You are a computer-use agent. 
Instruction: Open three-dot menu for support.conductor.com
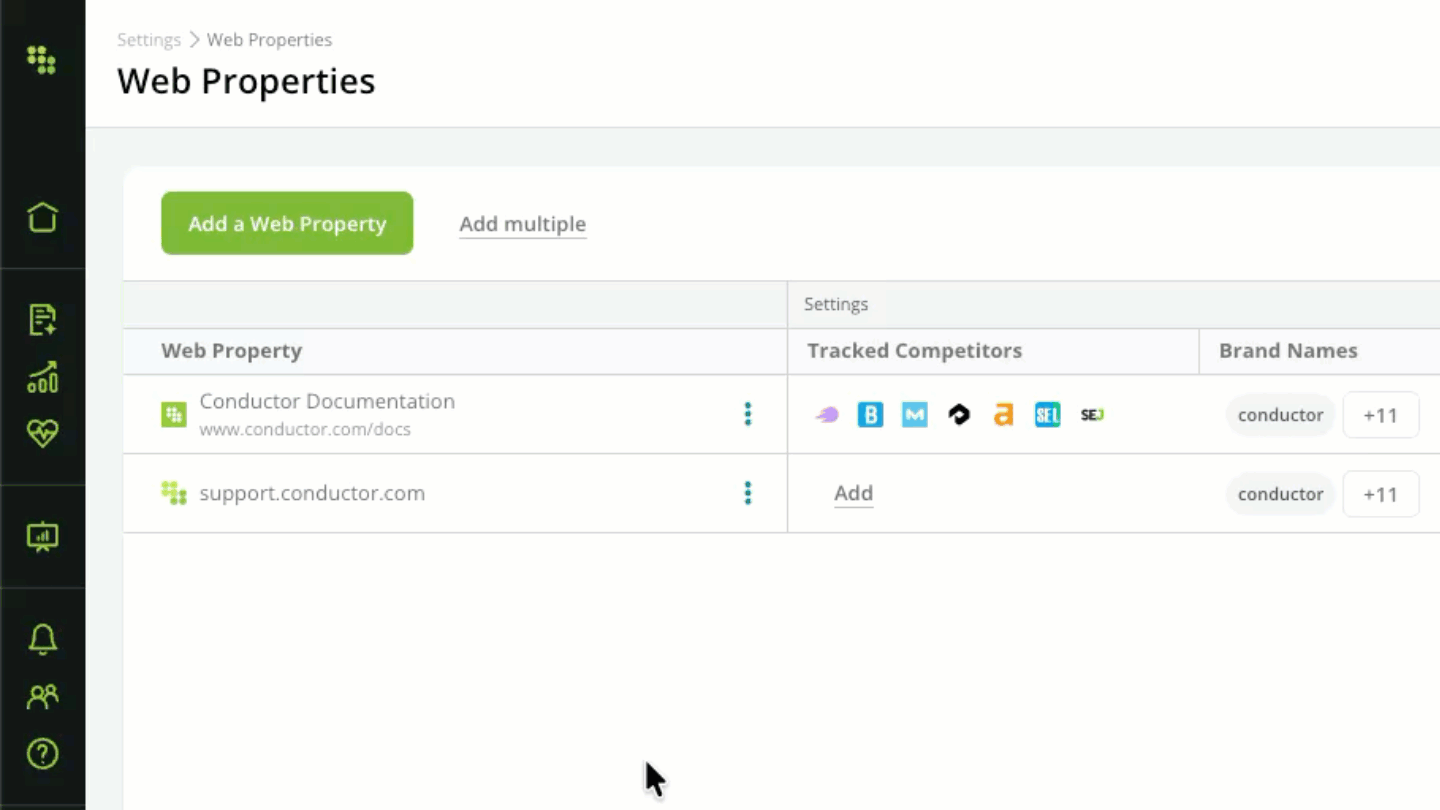click(747, 493)
